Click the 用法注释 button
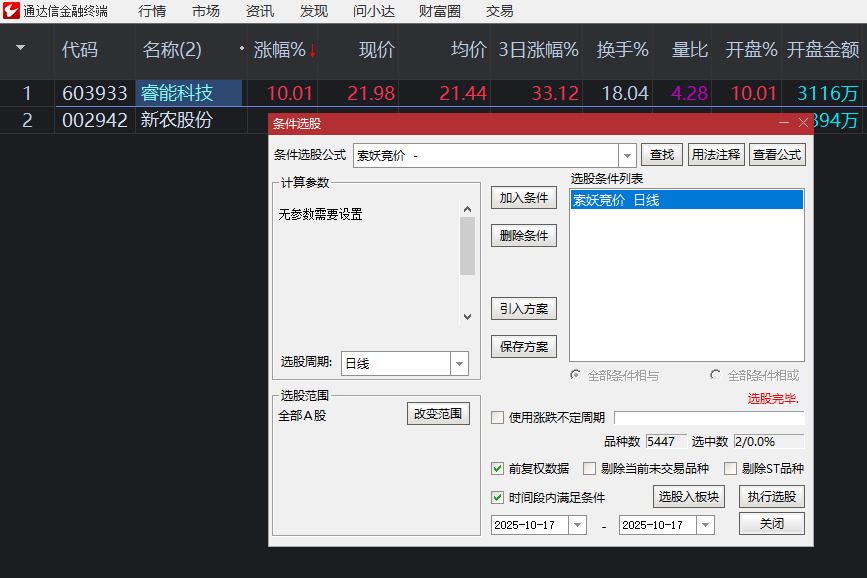The image size is (867, 578). [x=716, y=155]
